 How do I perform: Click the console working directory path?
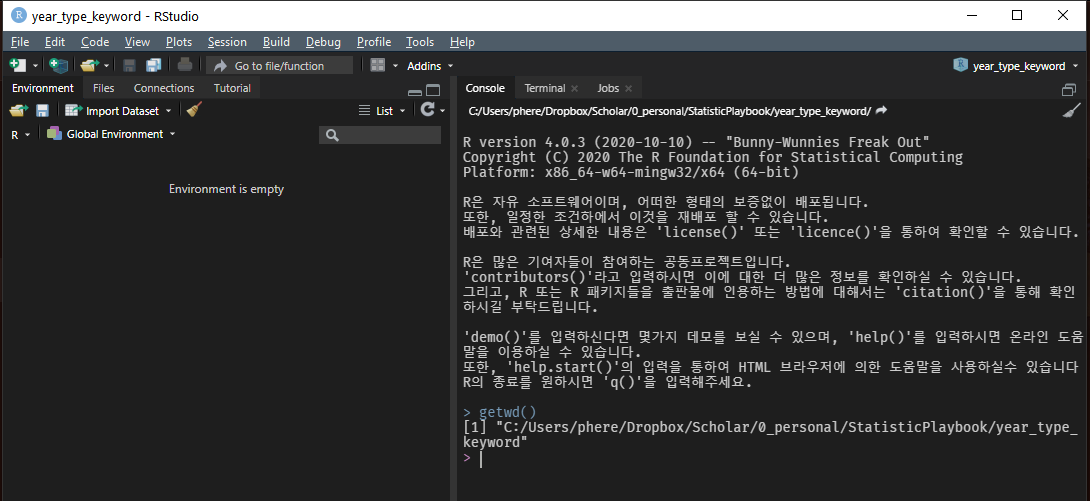coord(669,111)
